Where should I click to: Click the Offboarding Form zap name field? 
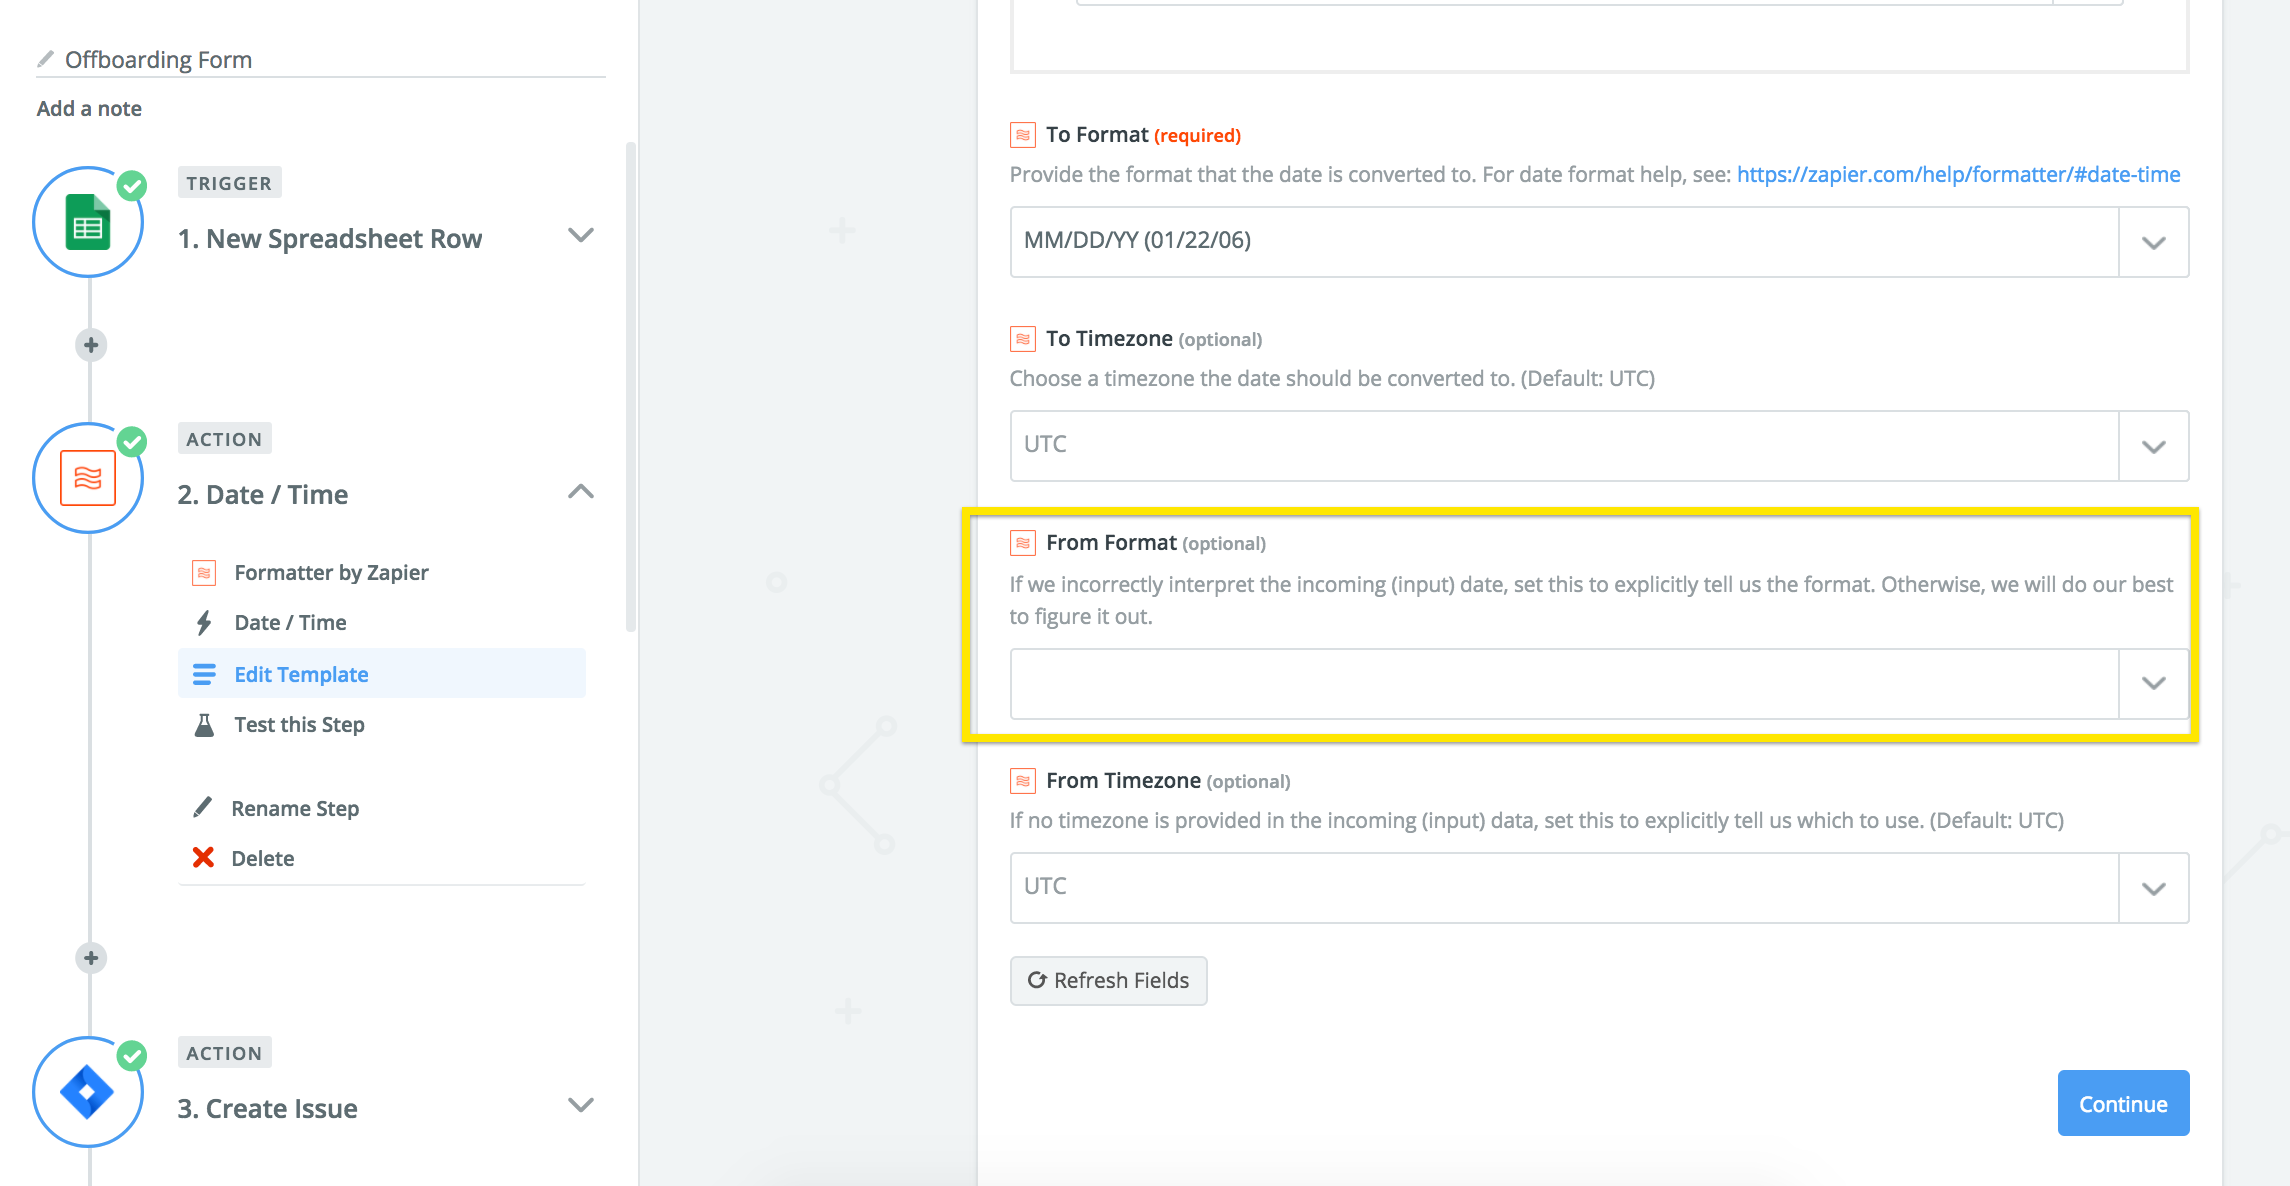click(320, 60)
